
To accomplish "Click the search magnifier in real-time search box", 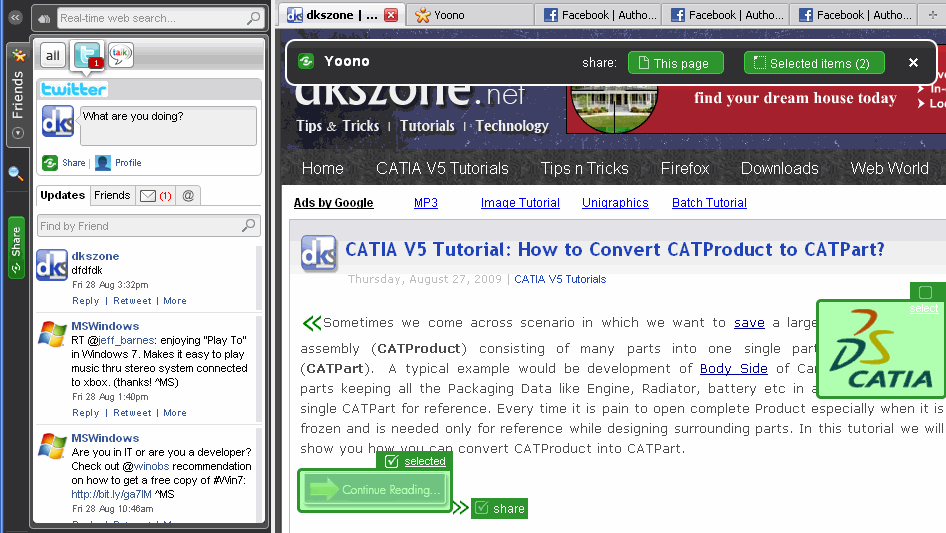I will click(253, 18).
